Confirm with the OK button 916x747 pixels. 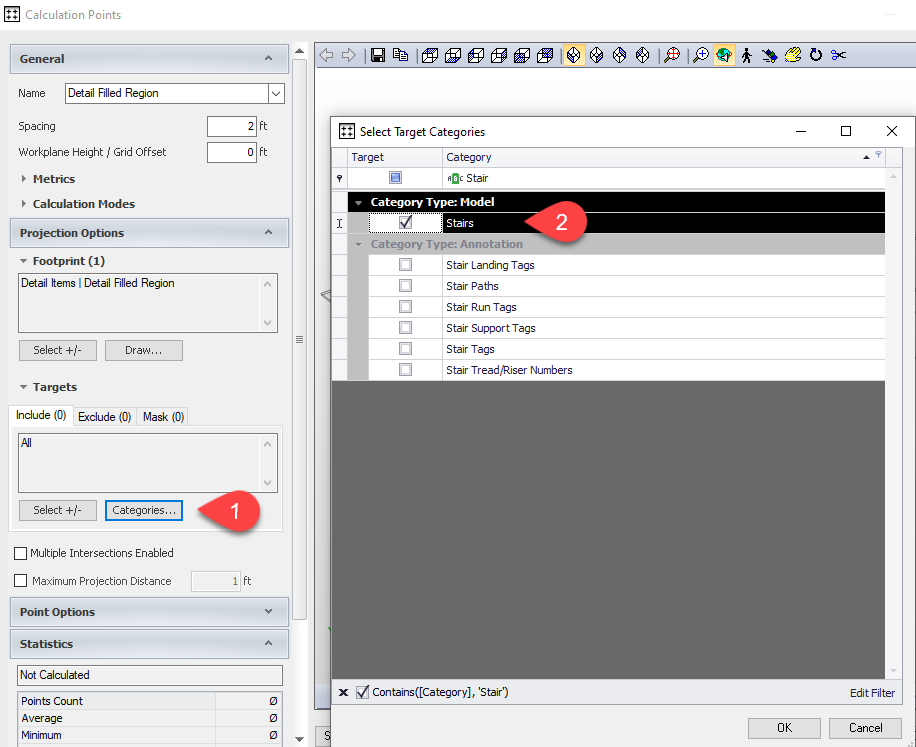tap(784, 728)
